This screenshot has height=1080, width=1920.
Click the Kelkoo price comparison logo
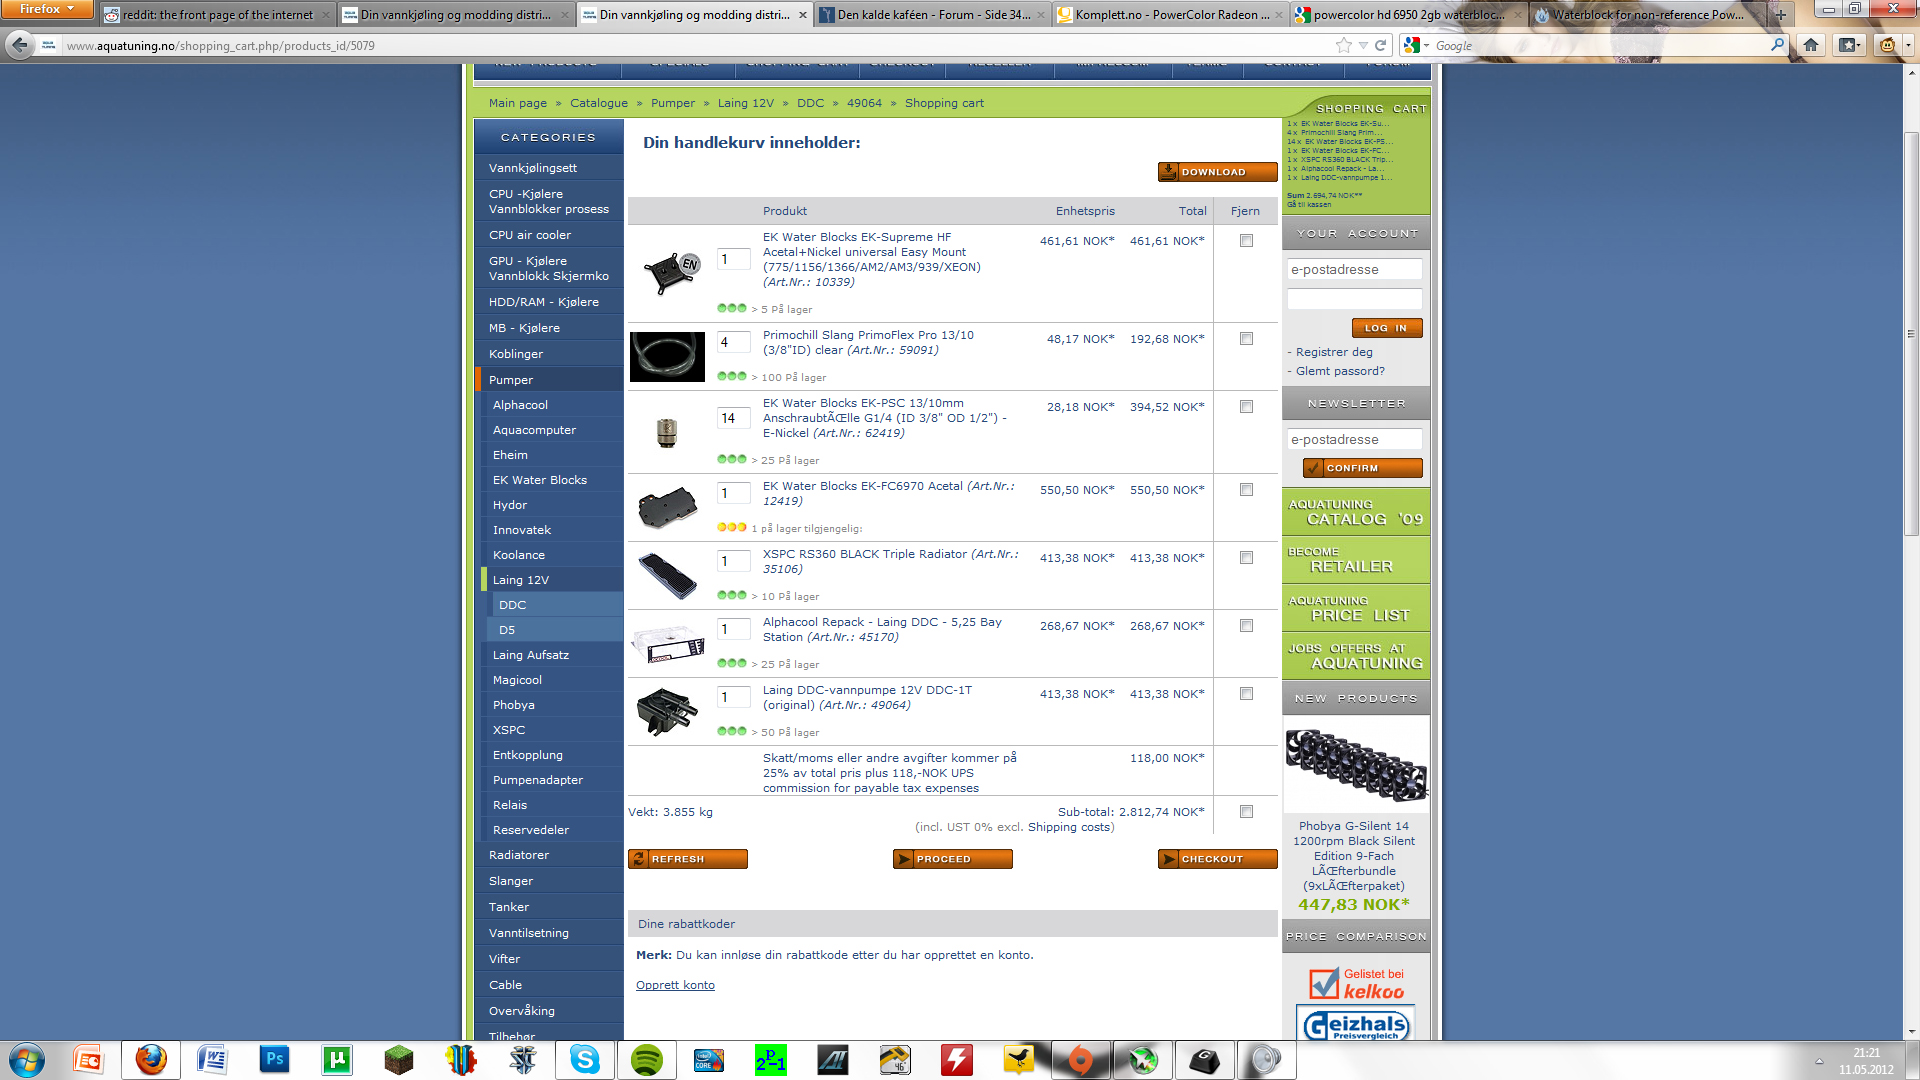[x=1356, y=984]
